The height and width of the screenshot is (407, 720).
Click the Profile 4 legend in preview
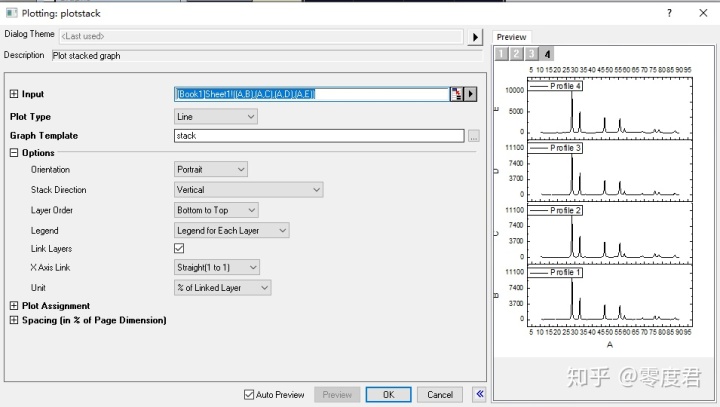(555, 86)
